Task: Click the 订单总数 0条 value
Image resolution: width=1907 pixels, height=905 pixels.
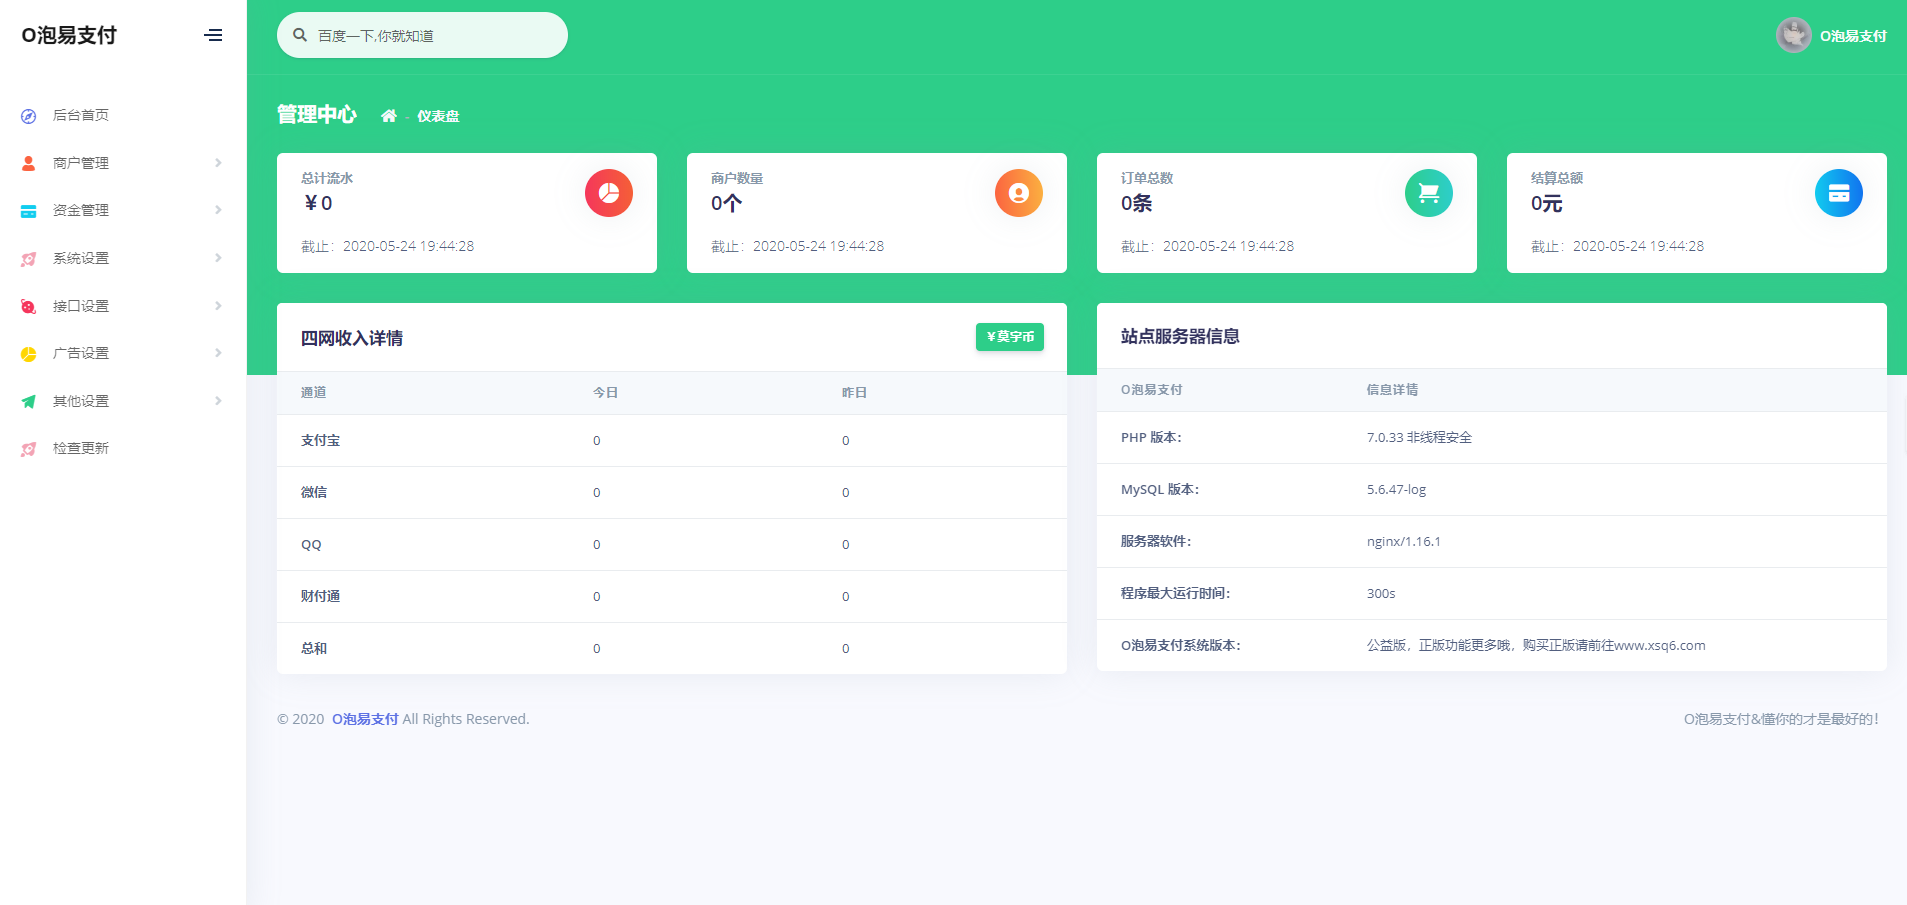Action: 1137,203
